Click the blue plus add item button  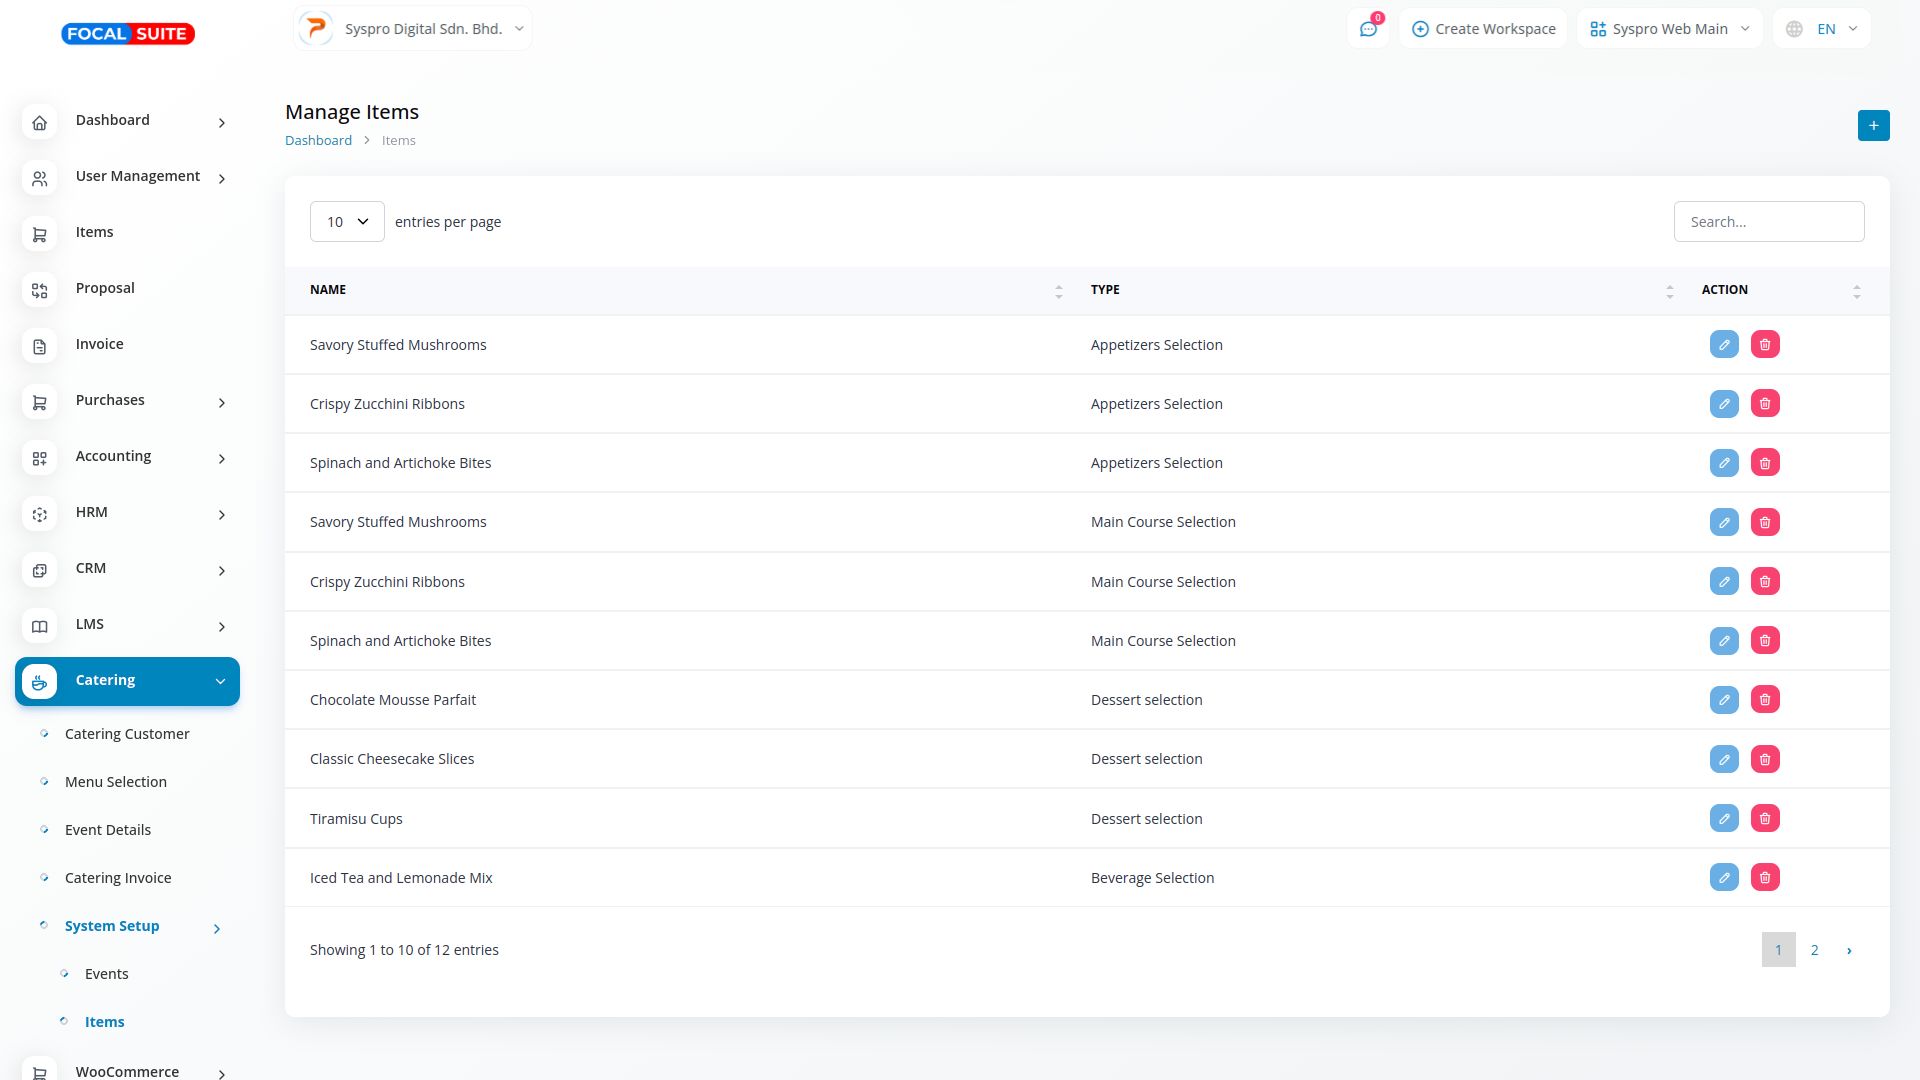click(x=1873, y=125)
